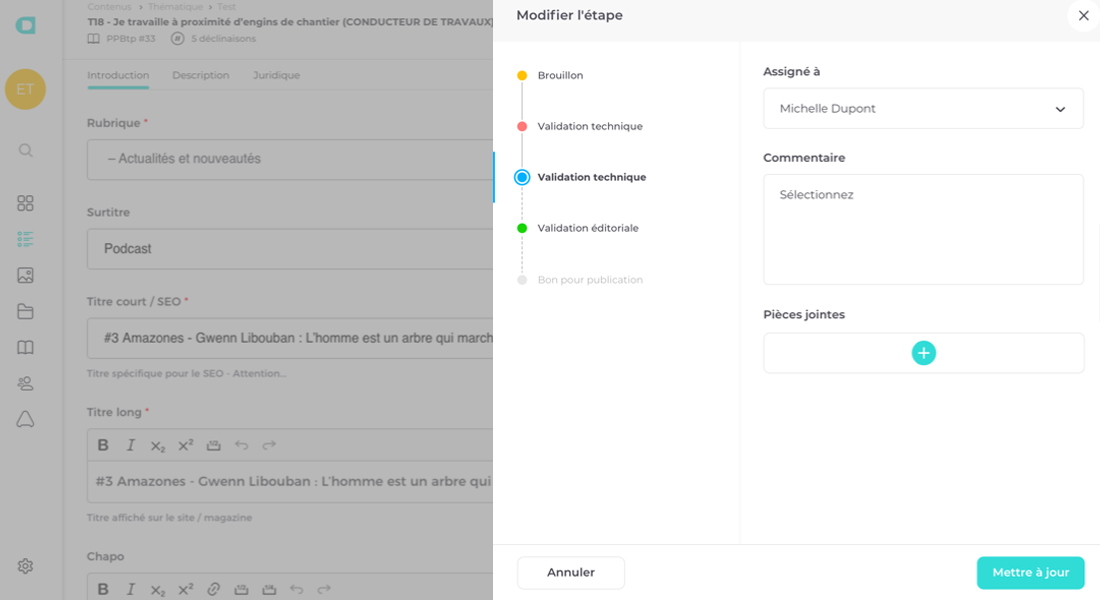The height and width of the screenshot is (600, 1100).
Task: Click the plus icon under Pièces jointes
Action: (x=923, y=353)
